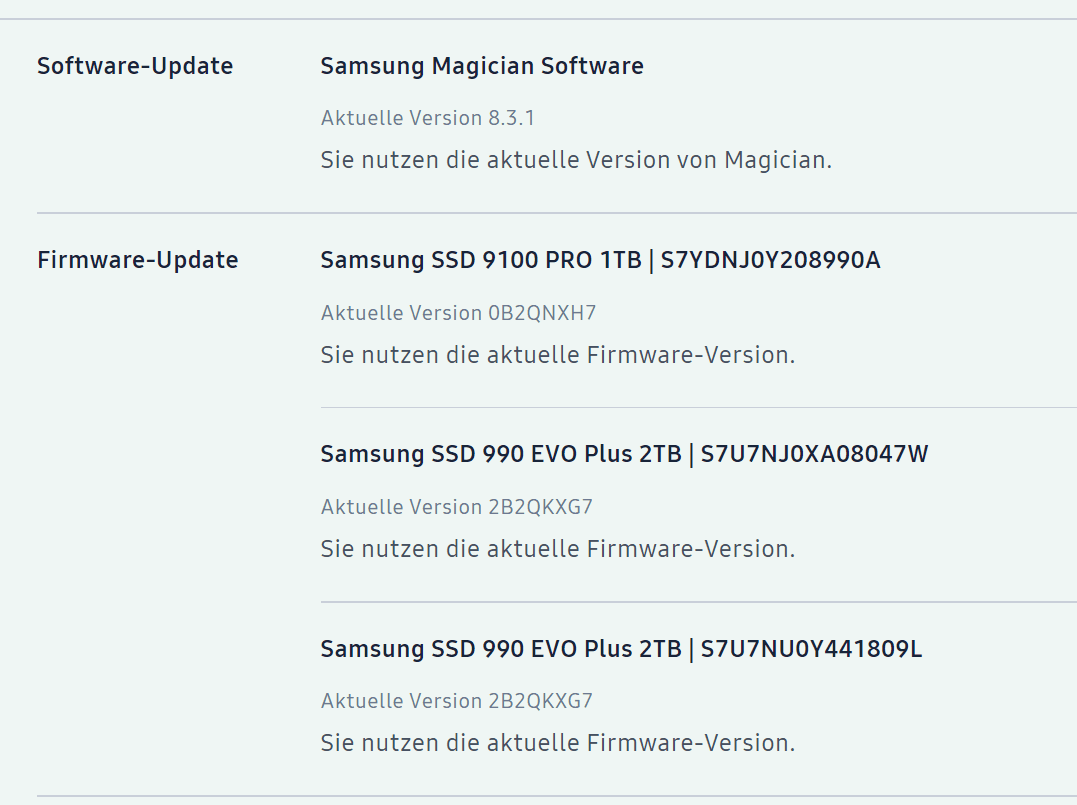Click the 8.3.1 version number
Screen dimensions: 1077x805
pos(511,118)
